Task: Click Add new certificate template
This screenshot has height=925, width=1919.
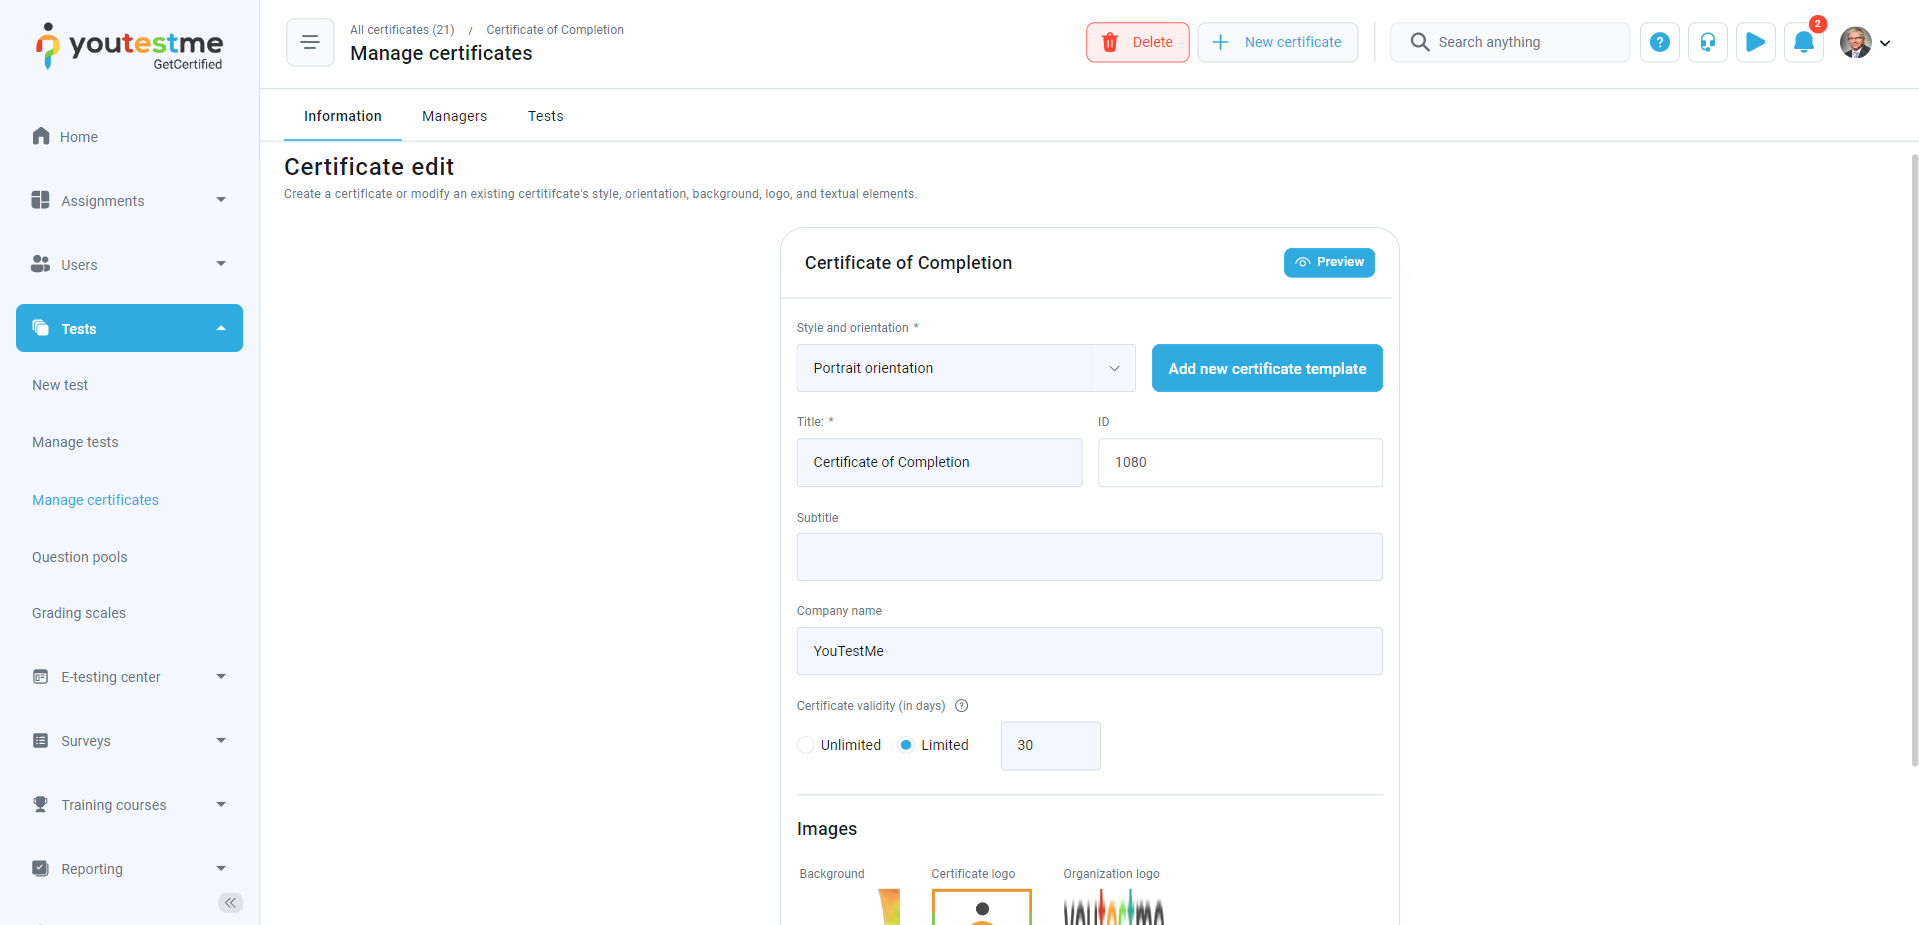Action: (x=1266, y=368)
